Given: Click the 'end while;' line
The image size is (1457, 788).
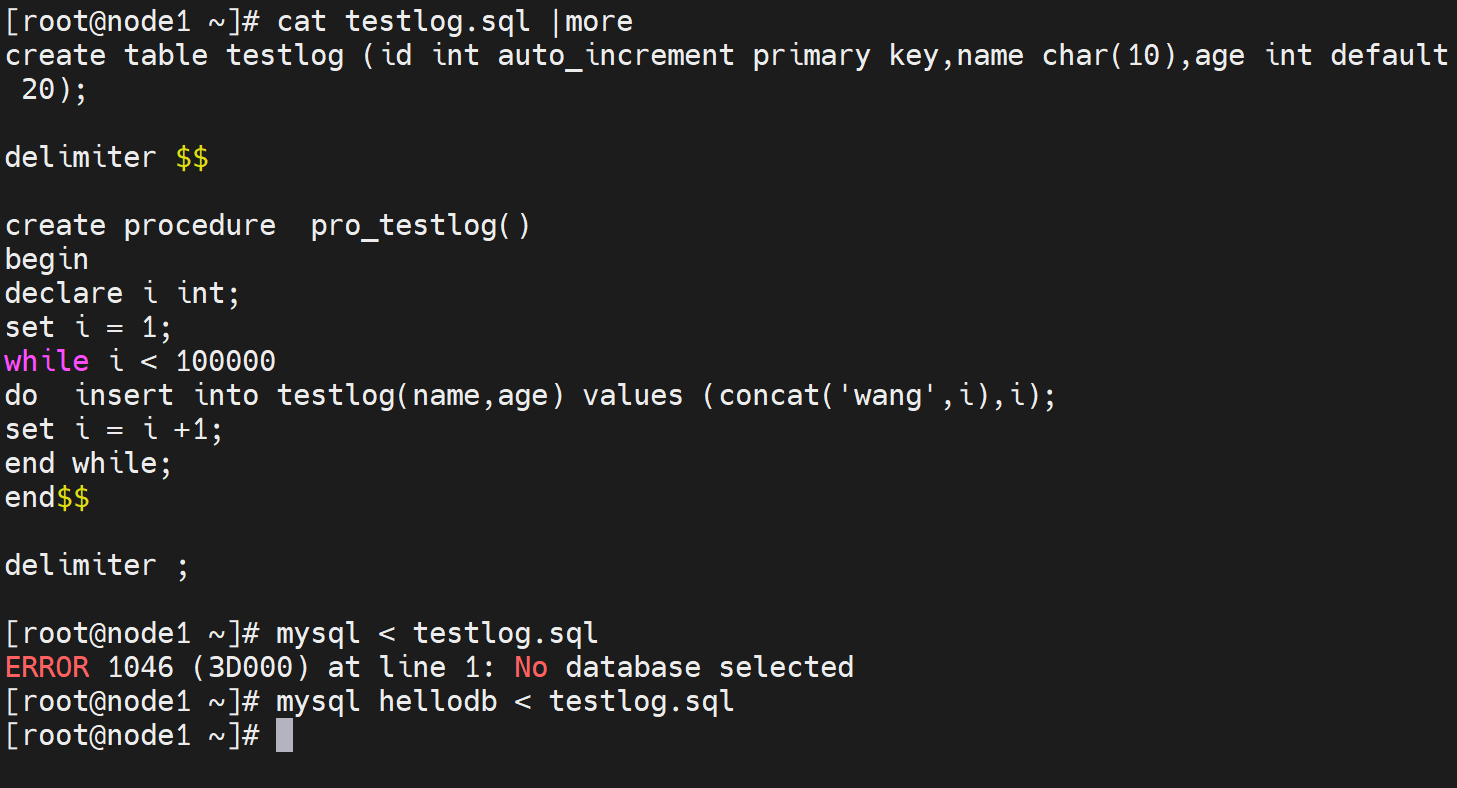Looking at the screenshot, I should [89, 463].
